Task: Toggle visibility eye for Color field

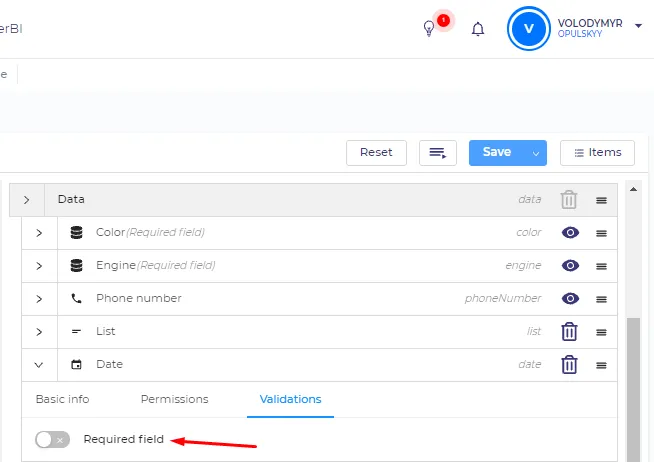Action: (x=570, y=232)
